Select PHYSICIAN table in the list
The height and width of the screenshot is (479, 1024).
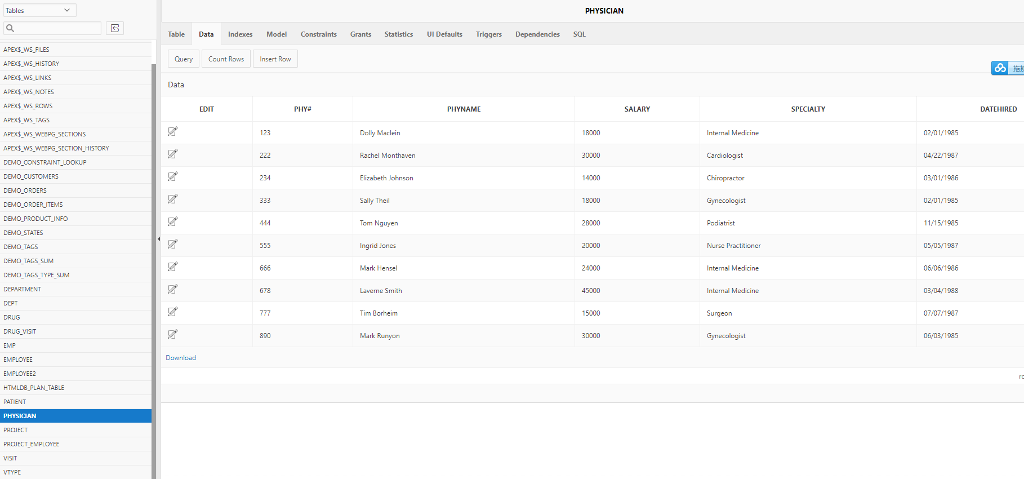[x=76, y=416]
